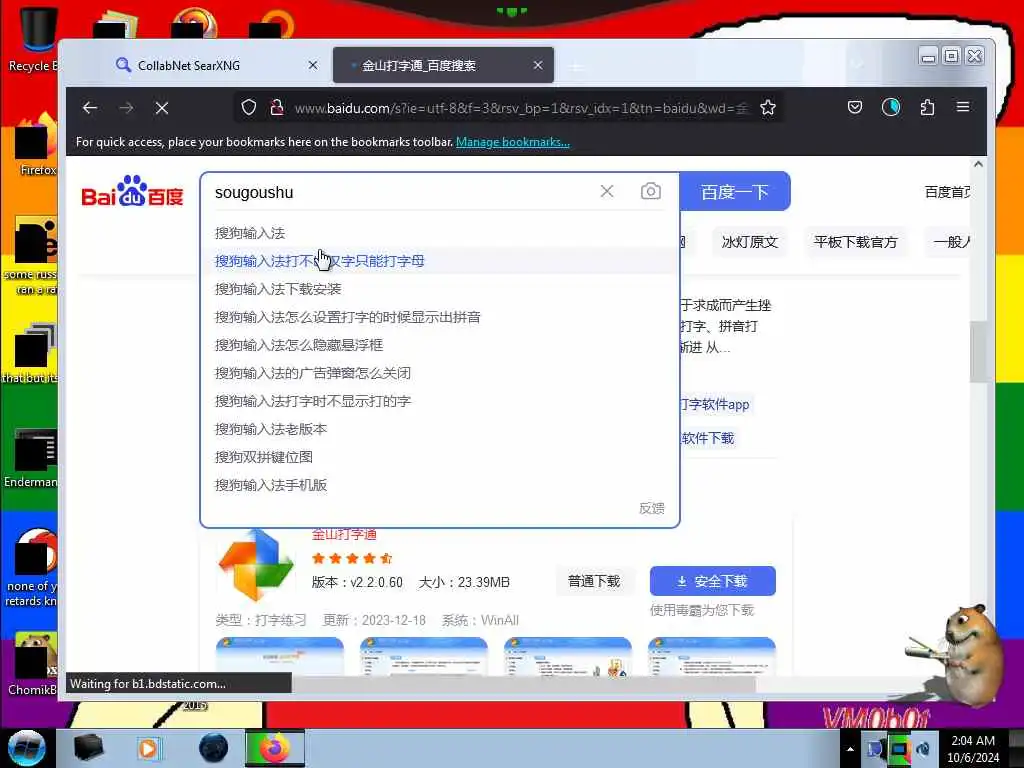1024x768 pixels.
Task: Click the page vertical scrollbar thumb
Action: tap(978, 351)
